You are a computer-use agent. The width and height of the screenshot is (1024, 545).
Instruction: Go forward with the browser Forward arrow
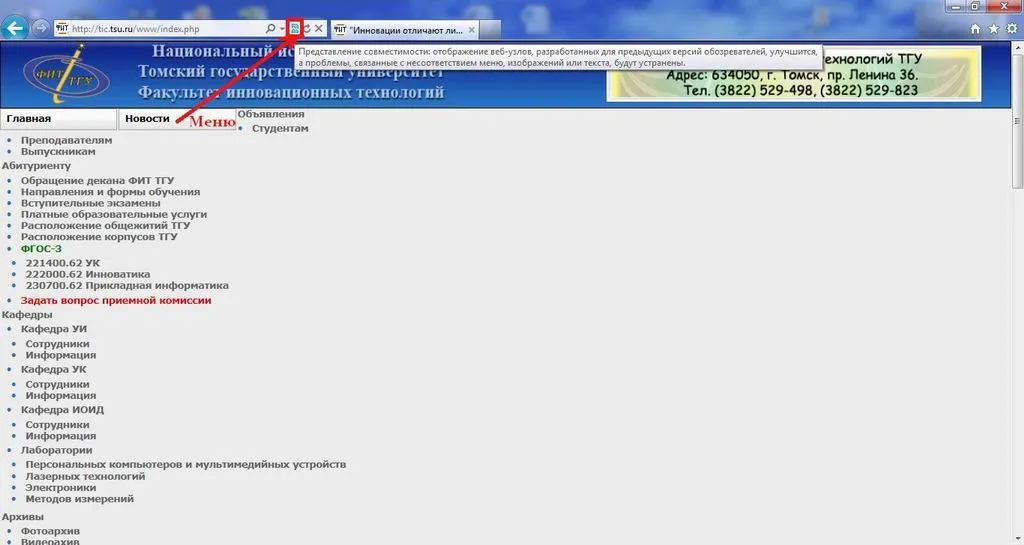tap(40, 28)
